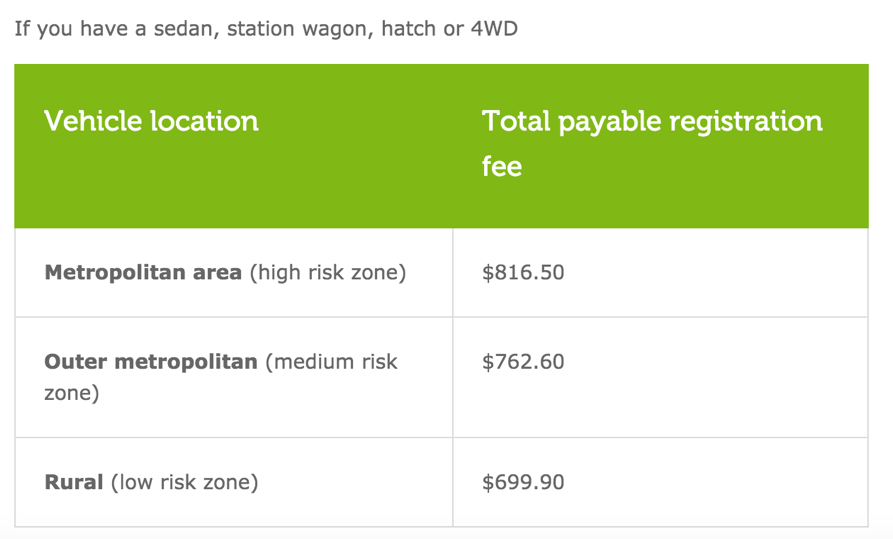Click the "(medium risk" text
The height and width of the screenshot is (539, 893).
[332, 362]
